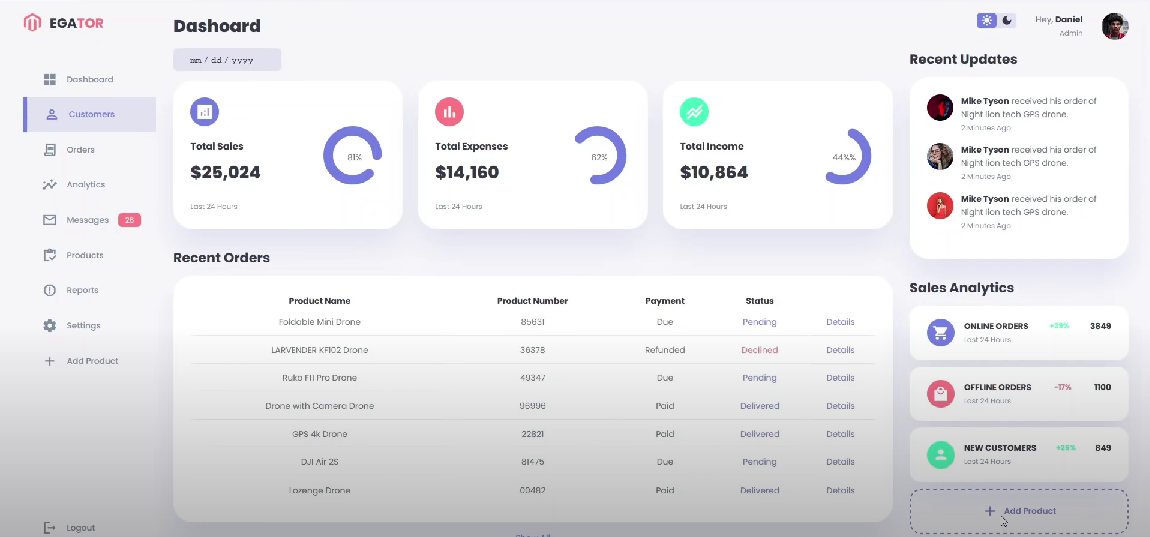Image resolution: width=1150 pixels, height=537 pixels.
Task: Open Messages in sidebar
Action: tap(89, 220)
